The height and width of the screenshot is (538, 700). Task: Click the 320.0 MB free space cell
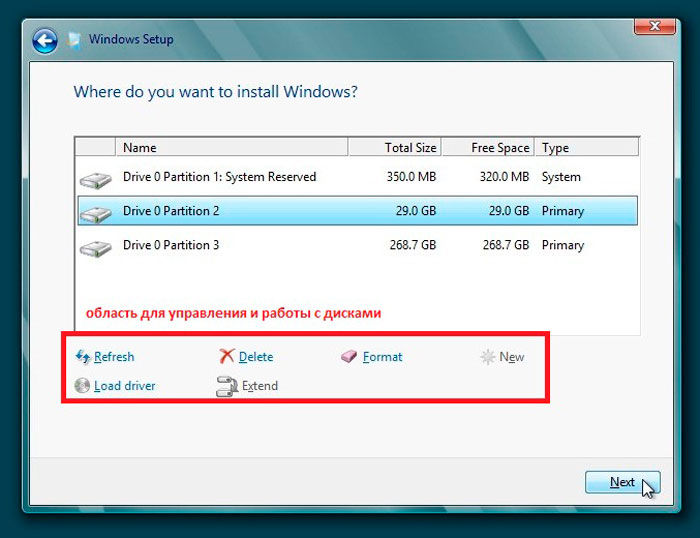coord(504,177)
